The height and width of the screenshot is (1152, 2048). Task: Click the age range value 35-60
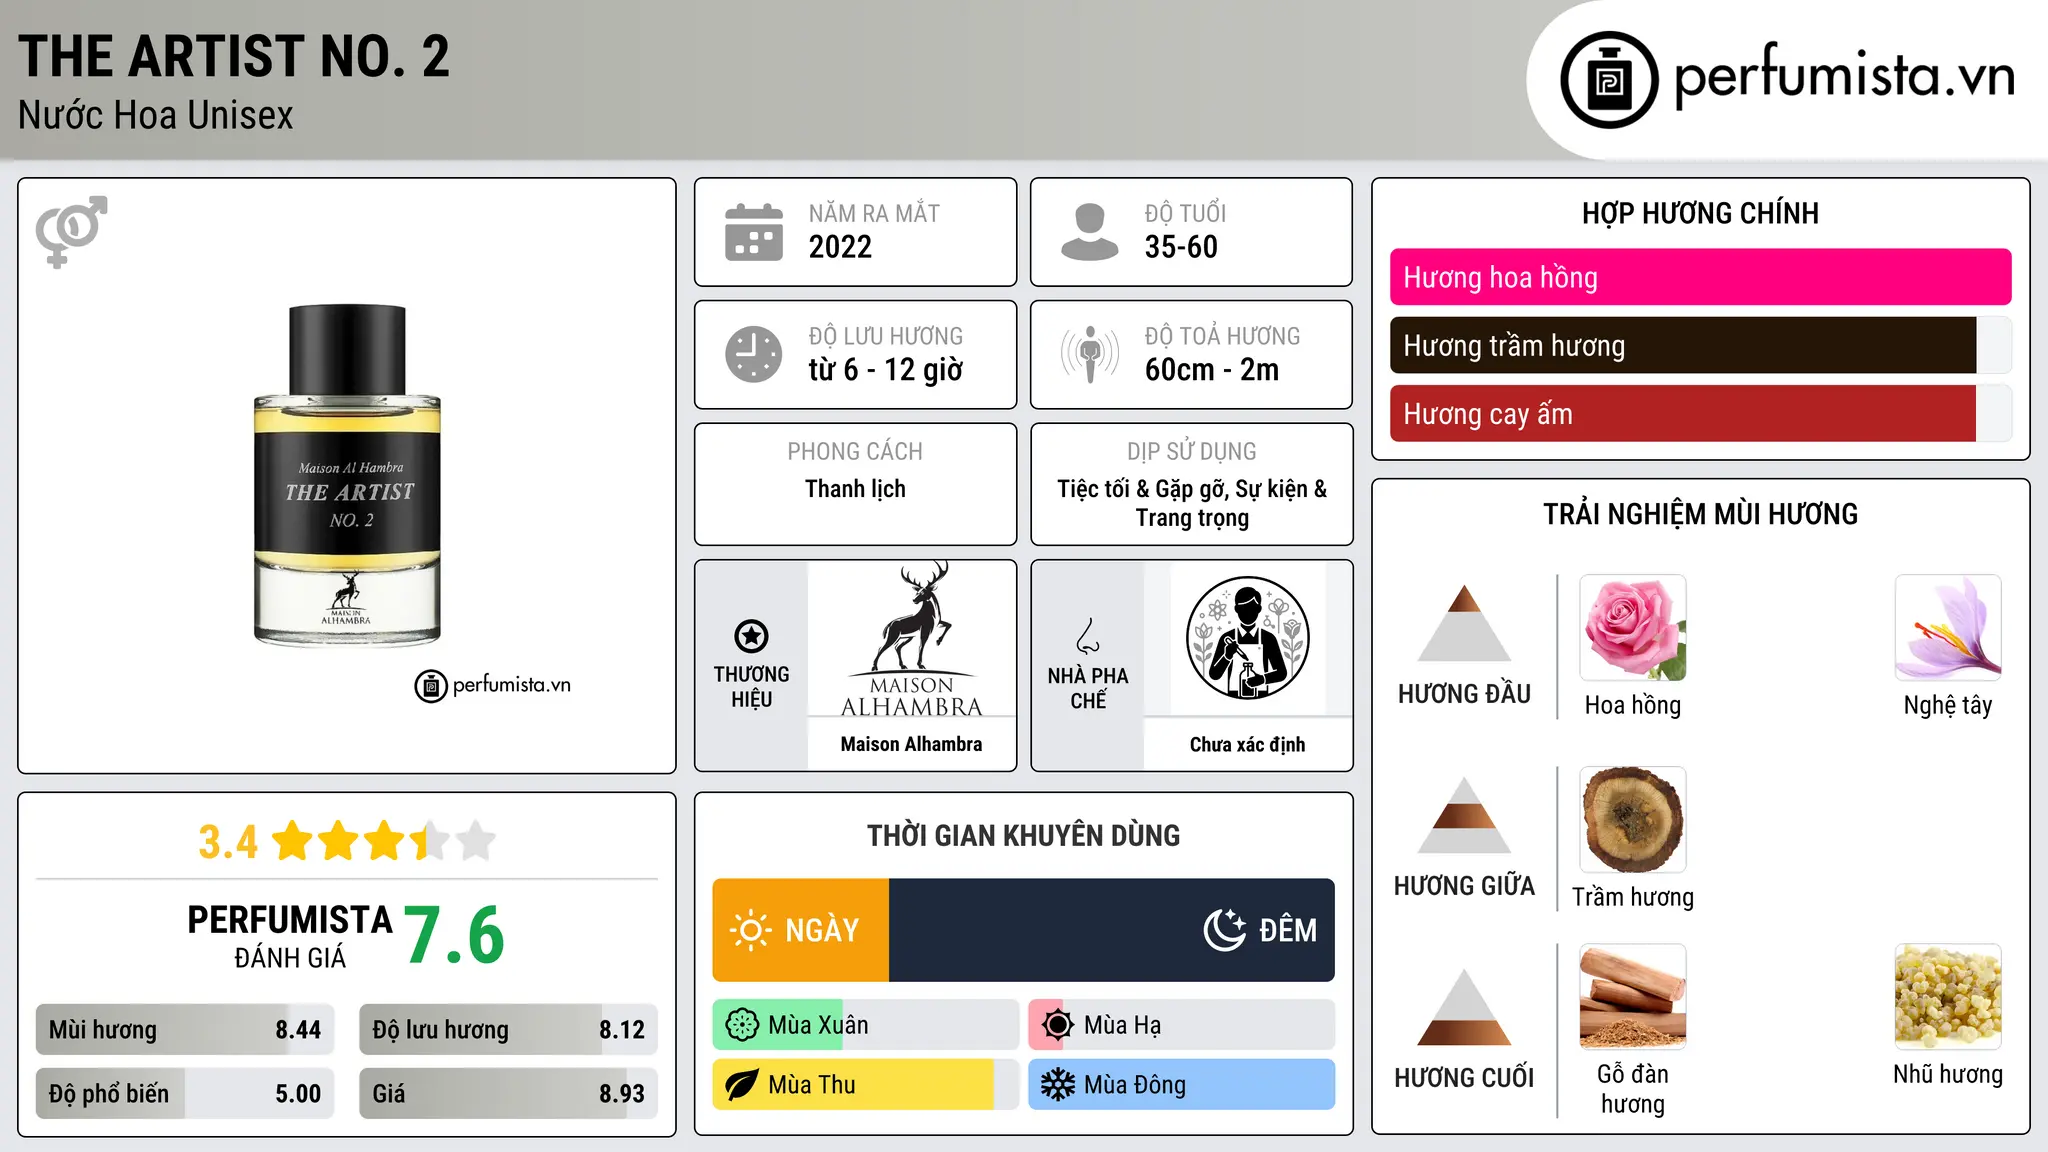pos(1181,247)
